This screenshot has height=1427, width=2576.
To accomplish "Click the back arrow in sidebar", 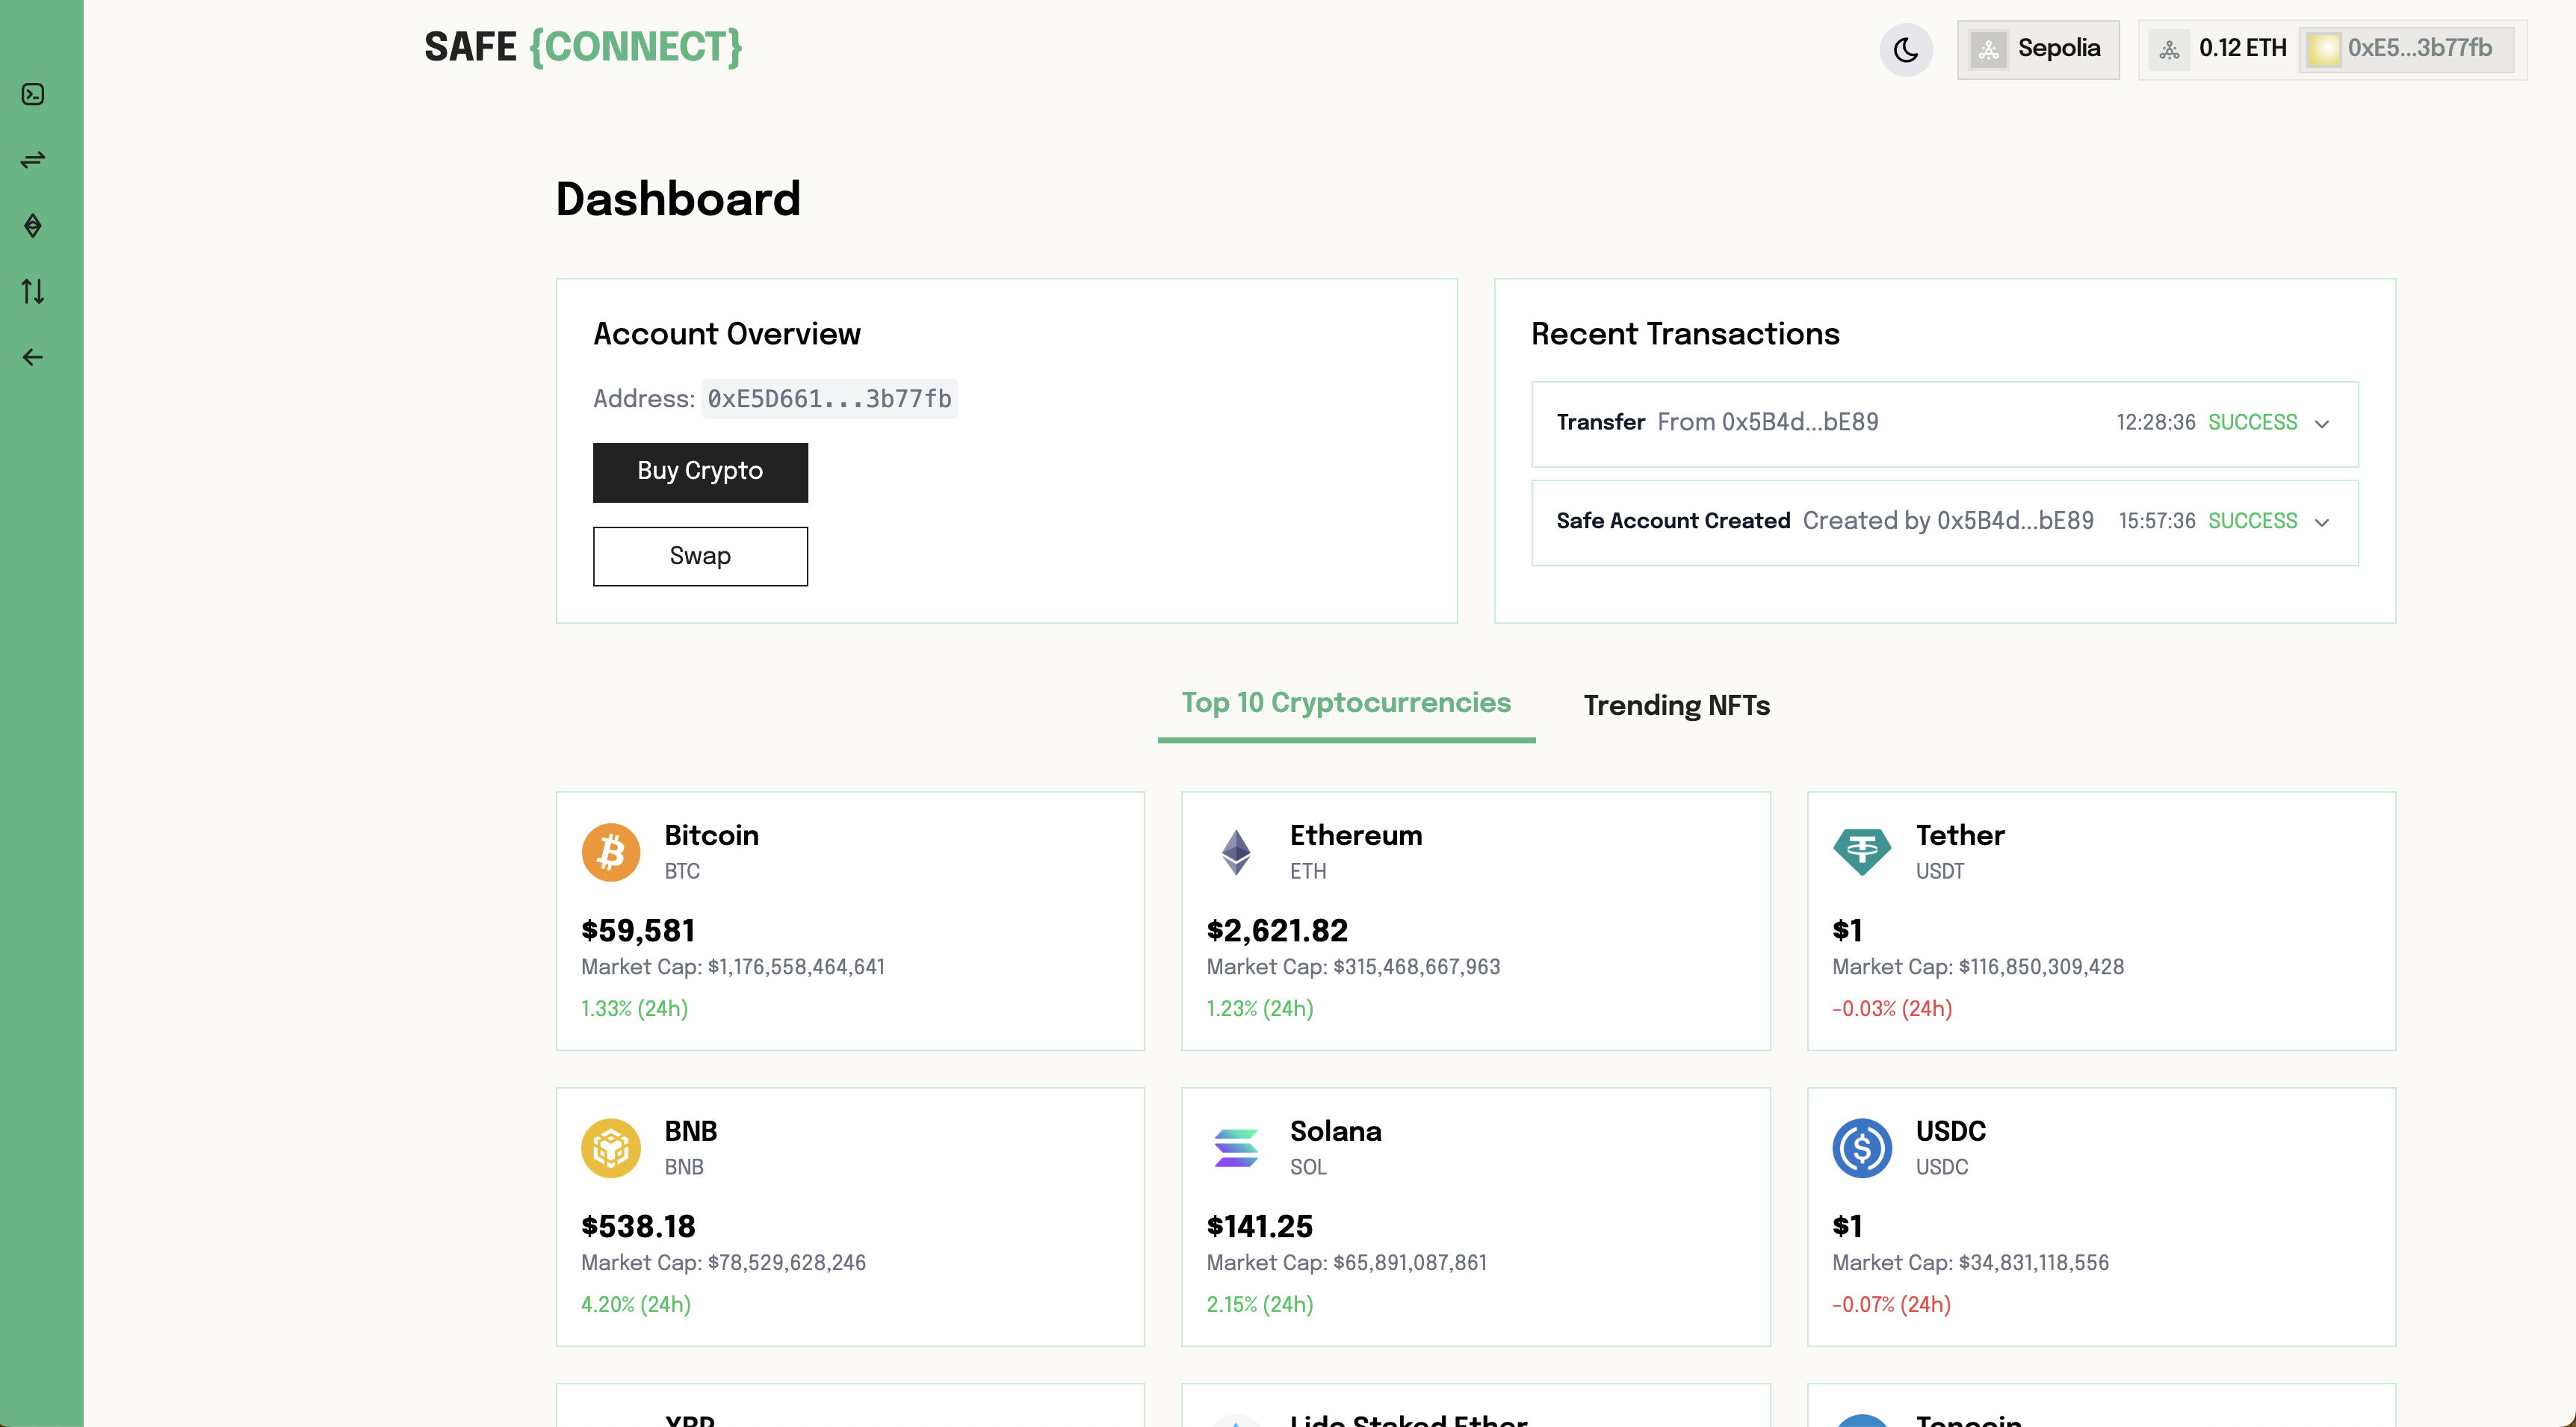I will (x=33, y=357).
